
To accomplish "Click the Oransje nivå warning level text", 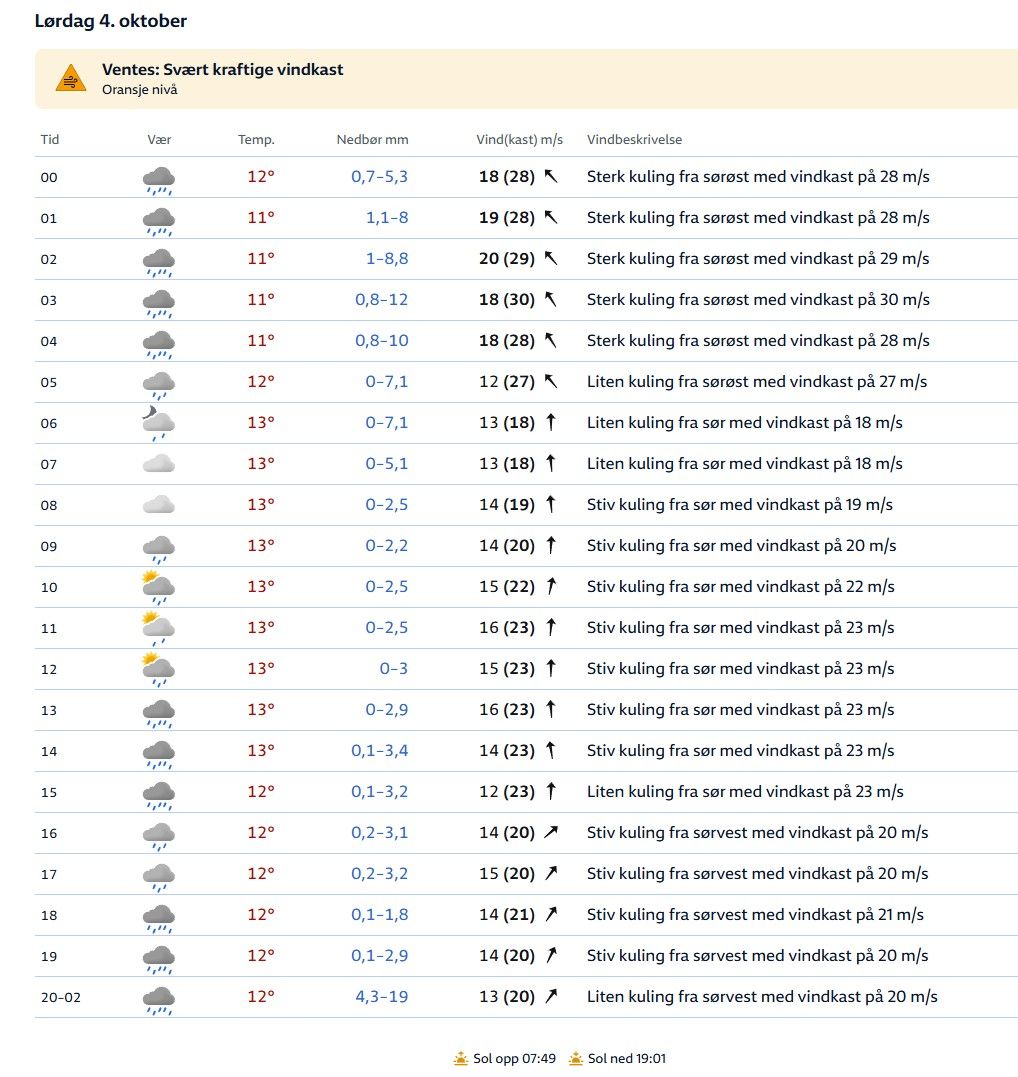I will click(x=140, y=90).
